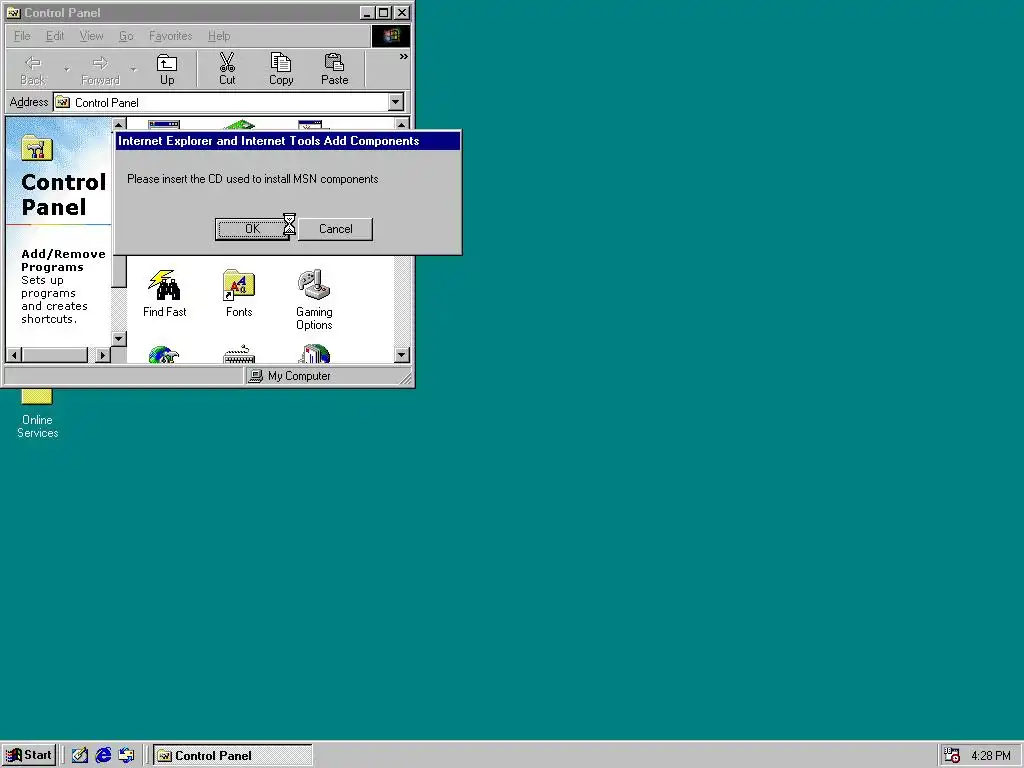Click the Cut toolbar icon
The image size is (1024, 768).
coord(227,69)
